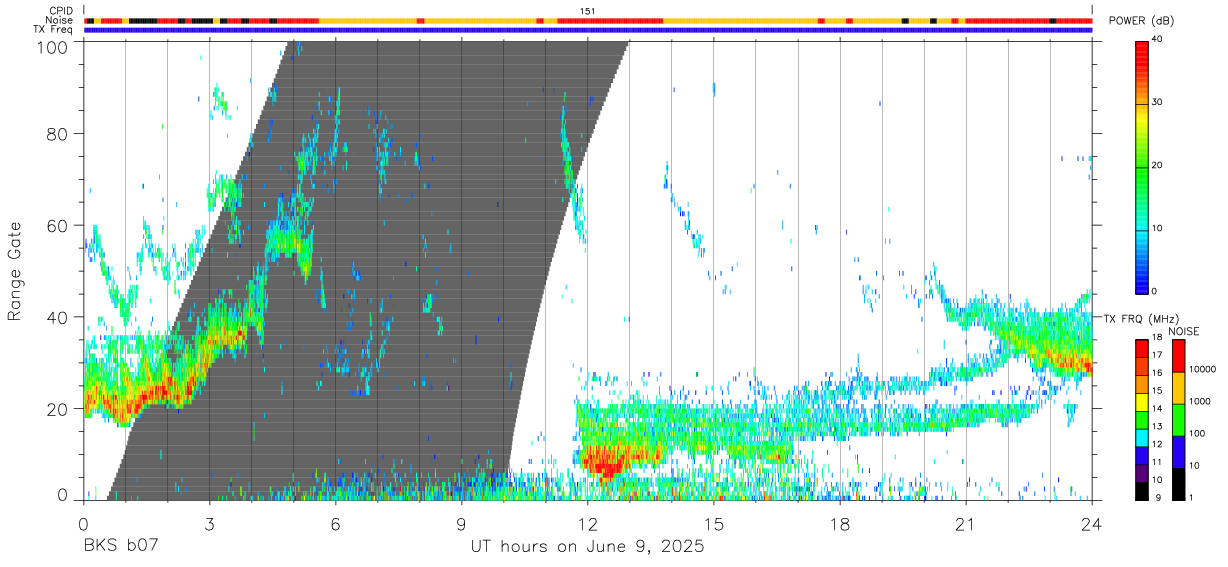Click x-axis tick label '18'
This screenshot has height=567, width=1228.
coord(840,524)
